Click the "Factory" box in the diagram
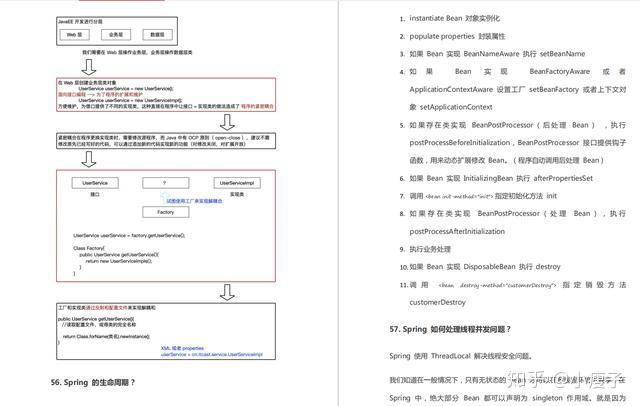The image size is (640, 406). pyautogui.click(x=165, y=212)
